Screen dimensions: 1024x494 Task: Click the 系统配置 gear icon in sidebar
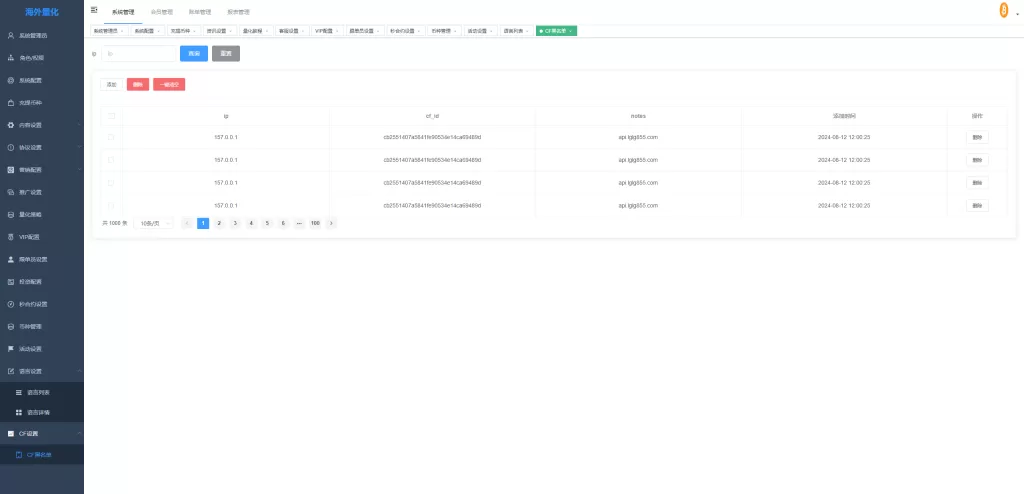point(11,80)
